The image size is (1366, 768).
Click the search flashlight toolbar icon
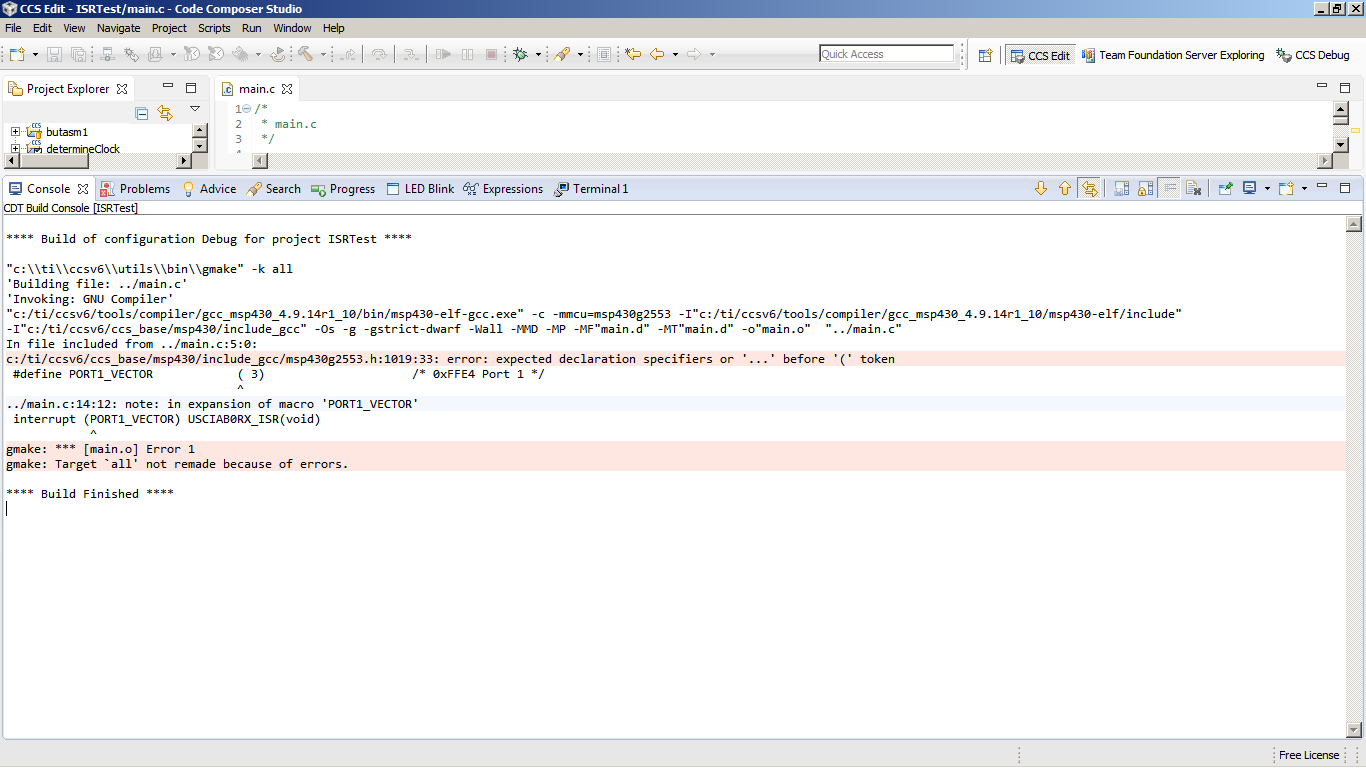pyautogui.click(x=562, y=54)
